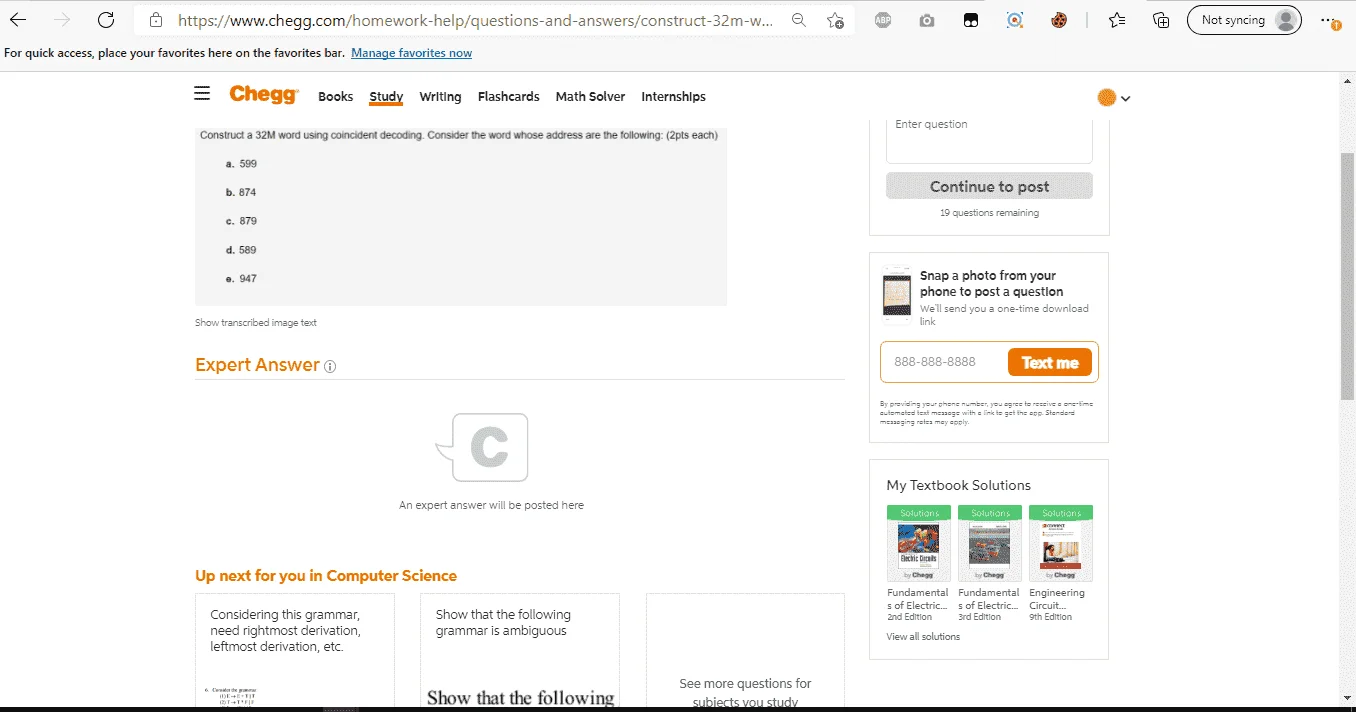
Task: Open the Favorites list icon
Action: point(1117,20)
